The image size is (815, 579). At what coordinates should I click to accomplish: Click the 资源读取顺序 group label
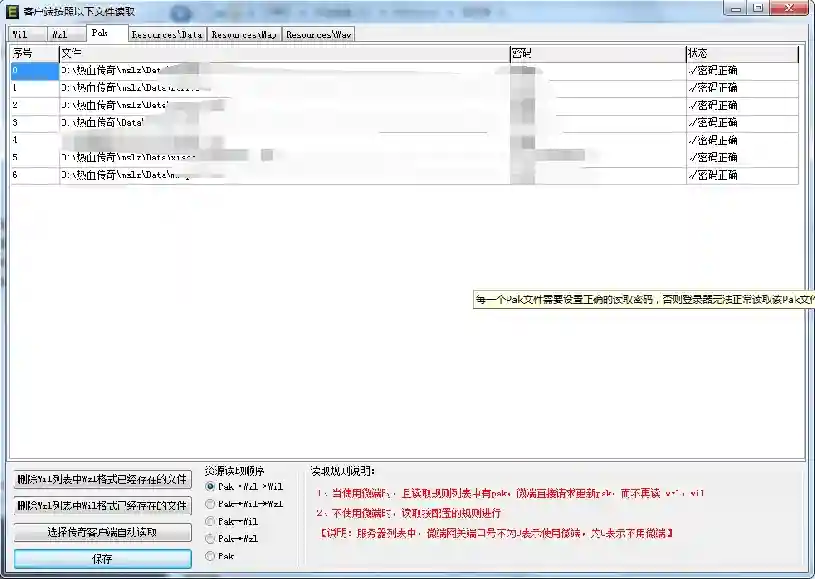click(234, 471)
